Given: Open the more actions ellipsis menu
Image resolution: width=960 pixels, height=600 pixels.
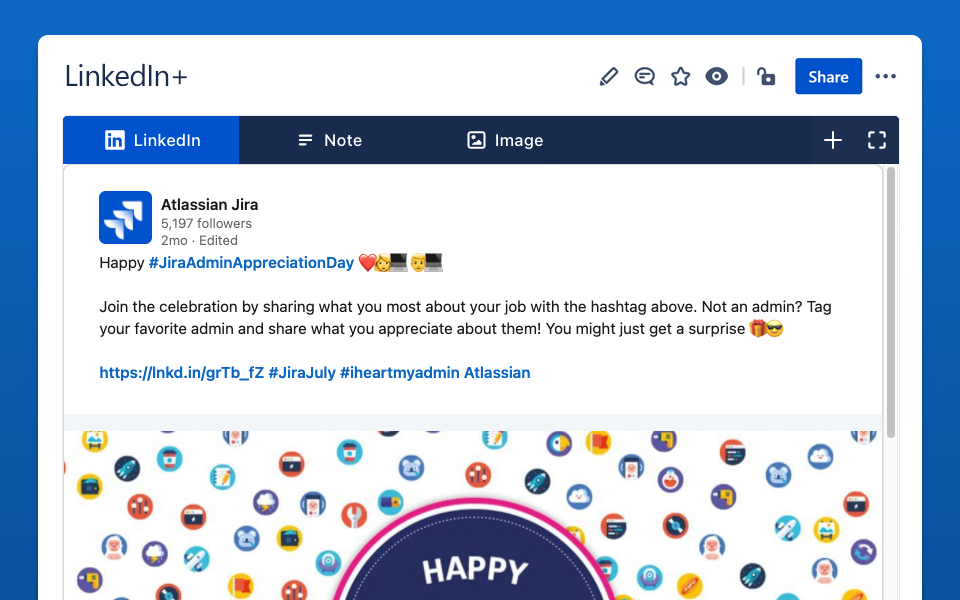Looking at the screenshot, I should point(885,77).
